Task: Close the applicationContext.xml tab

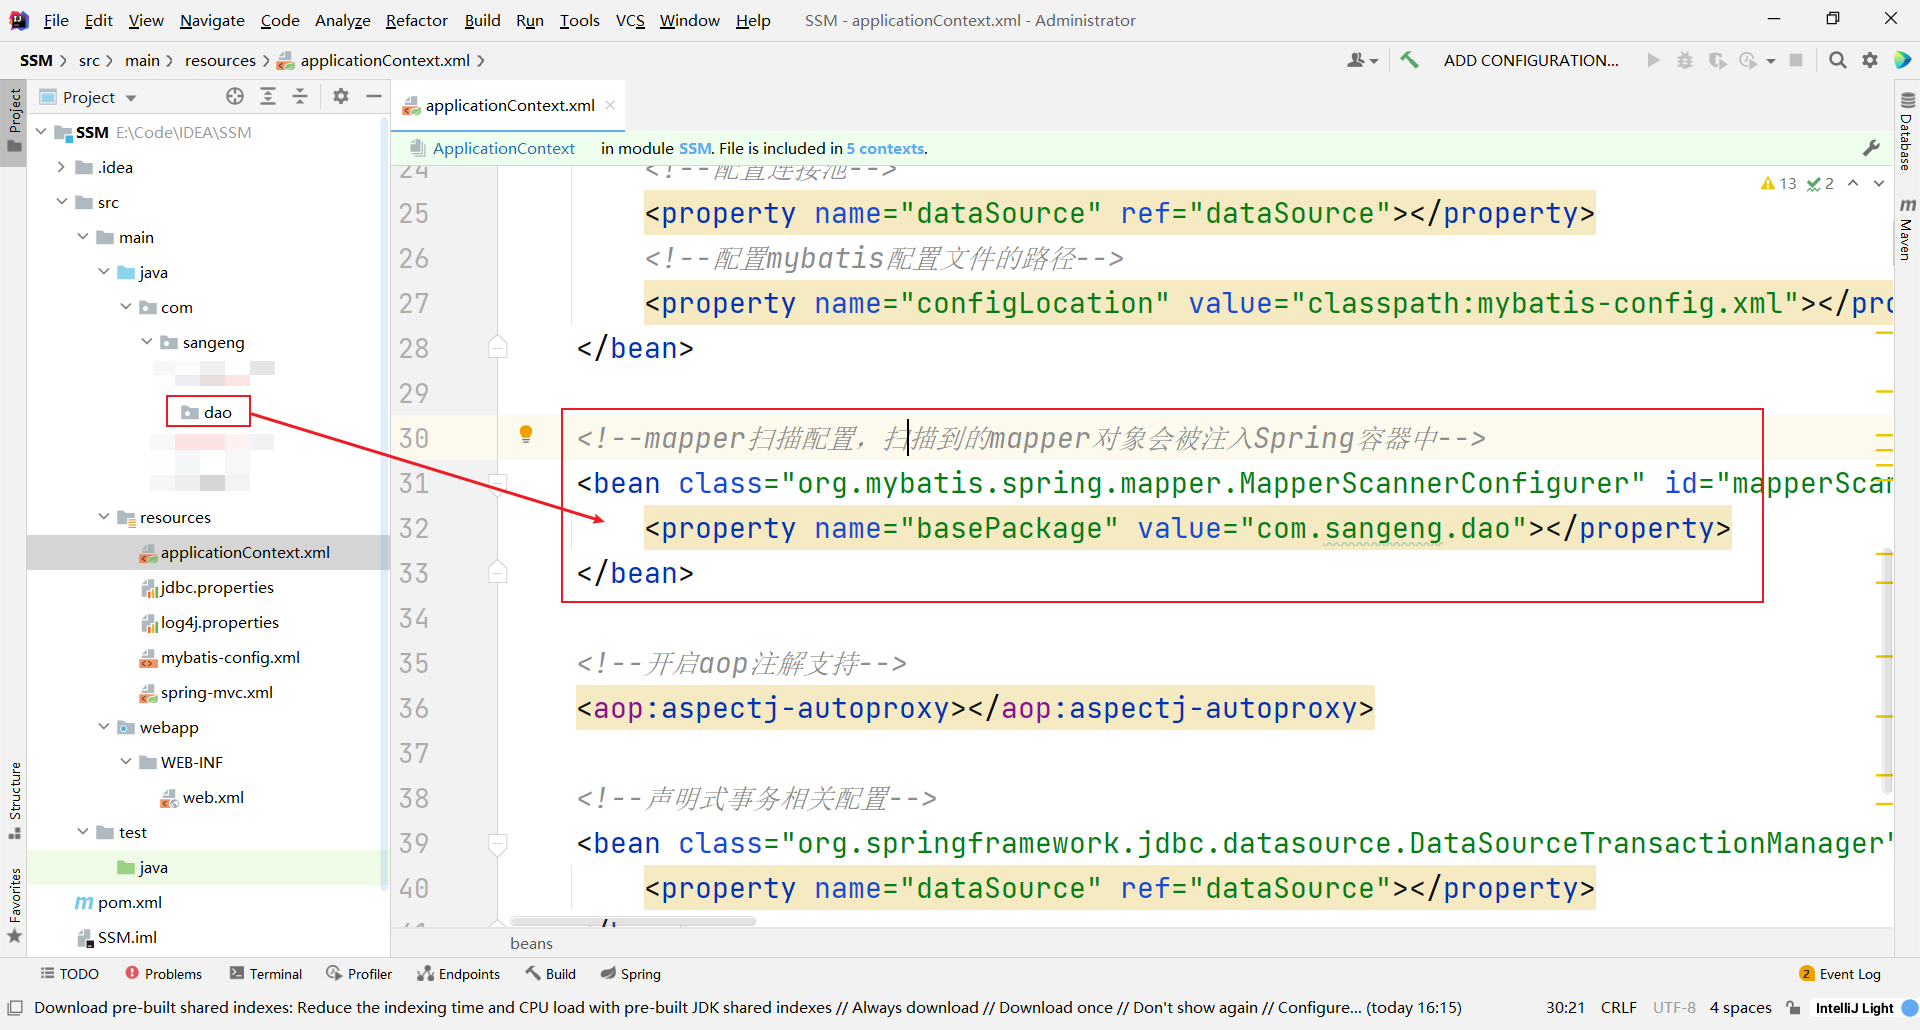Action: pyautogui.click(x=610, y=105)
